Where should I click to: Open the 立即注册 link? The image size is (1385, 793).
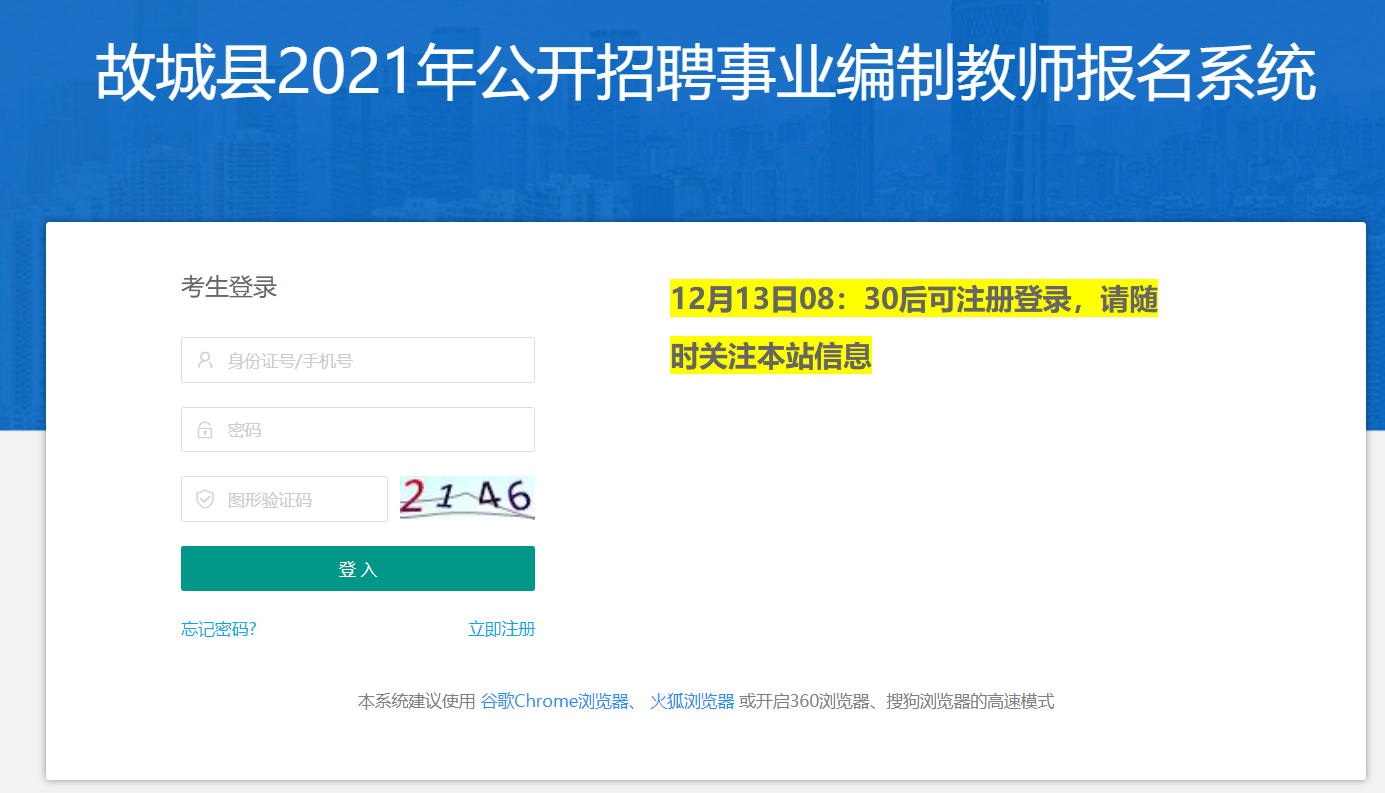pos(502,629)
